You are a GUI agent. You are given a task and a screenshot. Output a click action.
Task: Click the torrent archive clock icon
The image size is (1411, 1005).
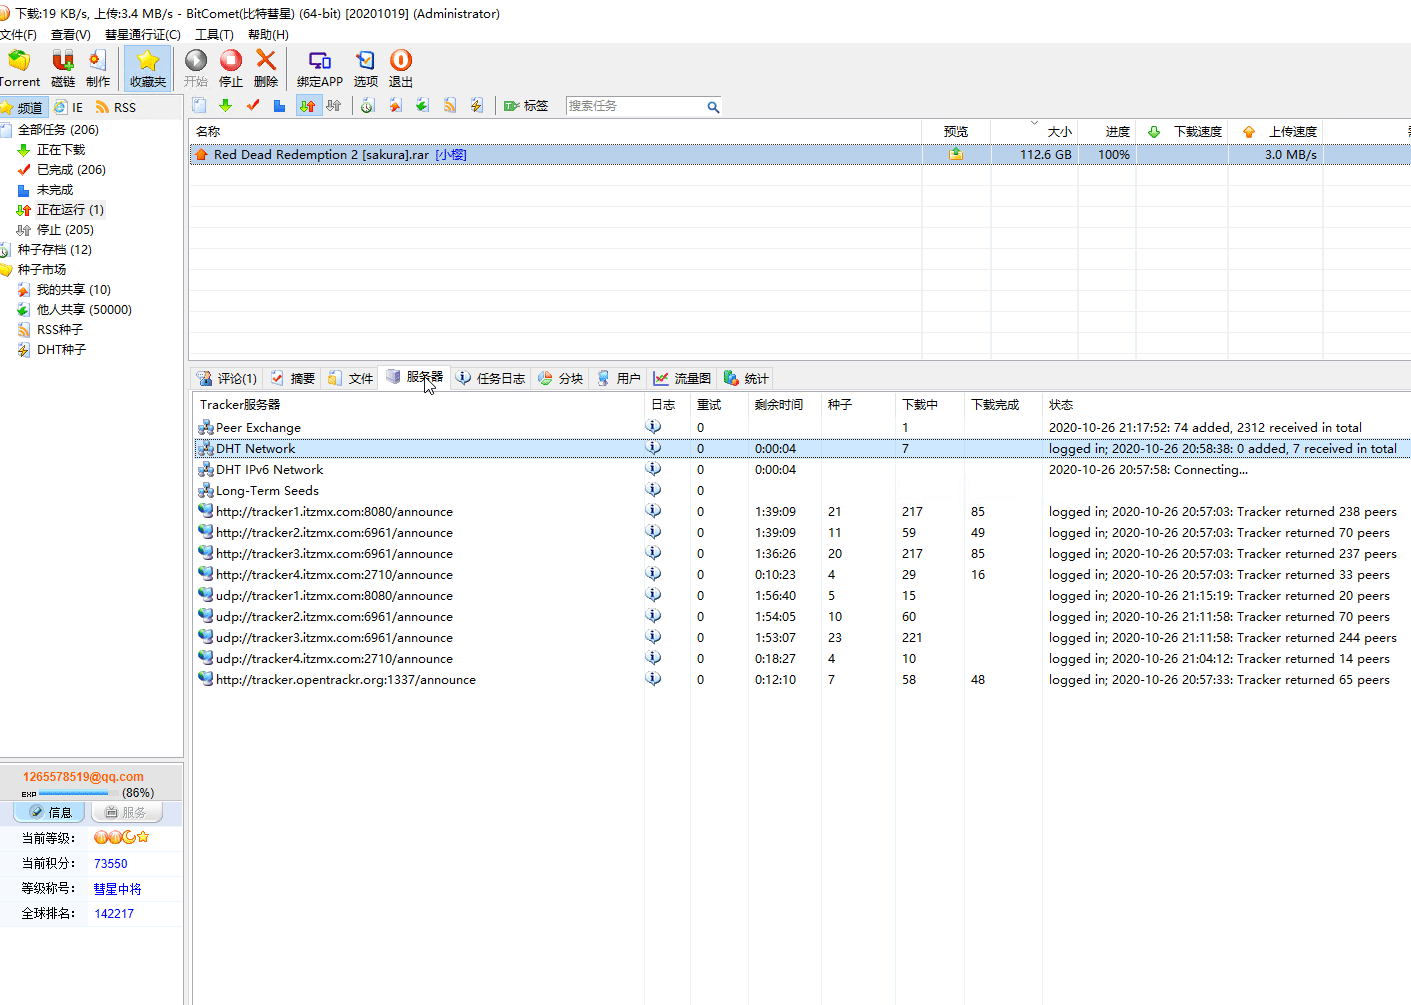coord(368,106)
